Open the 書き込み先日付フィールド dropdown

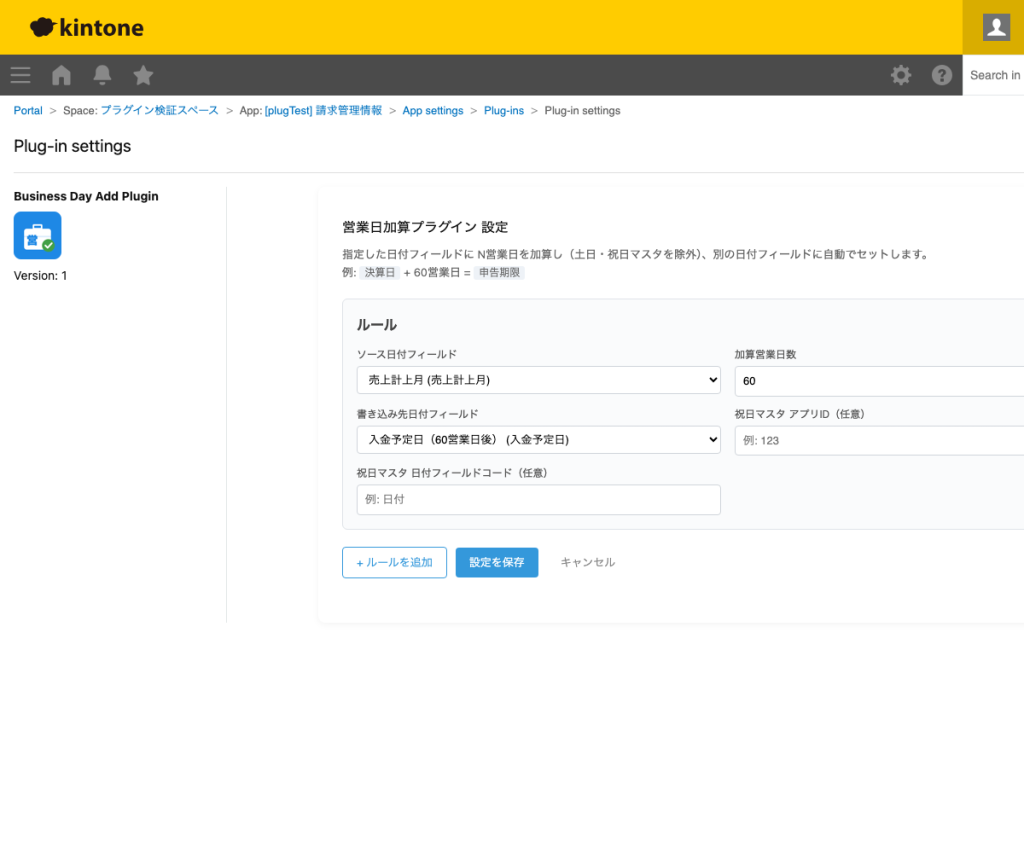pos(538,439)
